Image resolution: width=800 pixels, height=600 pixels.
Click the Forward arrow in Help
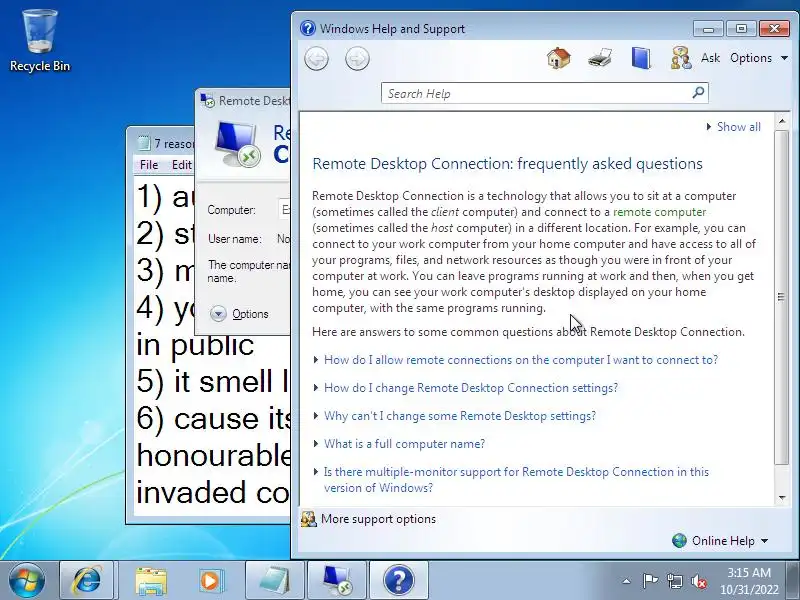coord(357,59)
